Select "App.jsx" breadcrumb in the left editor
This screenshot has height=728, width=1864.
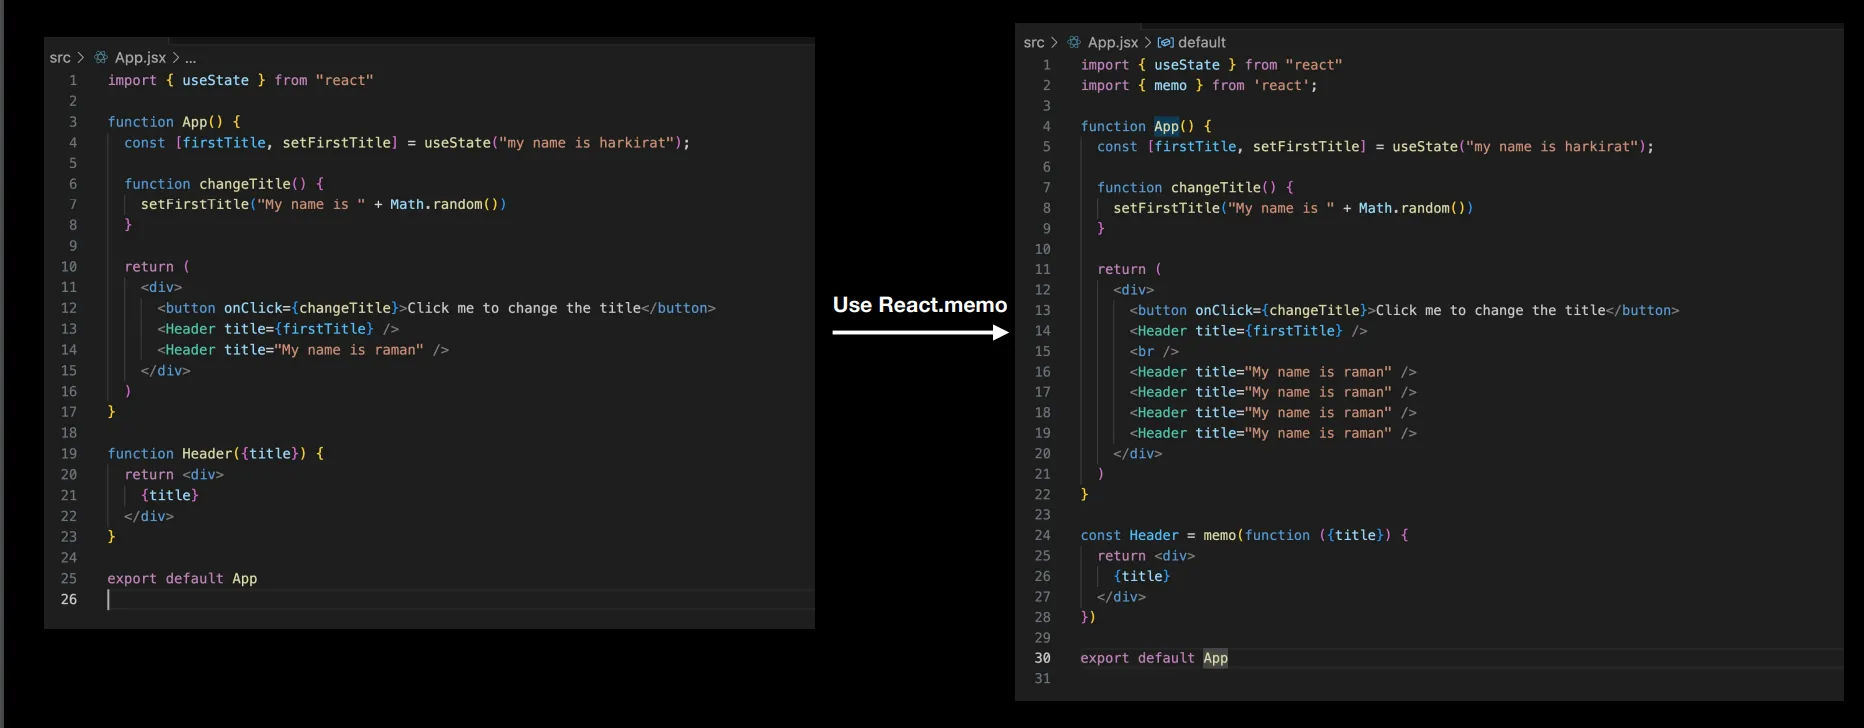140,58
